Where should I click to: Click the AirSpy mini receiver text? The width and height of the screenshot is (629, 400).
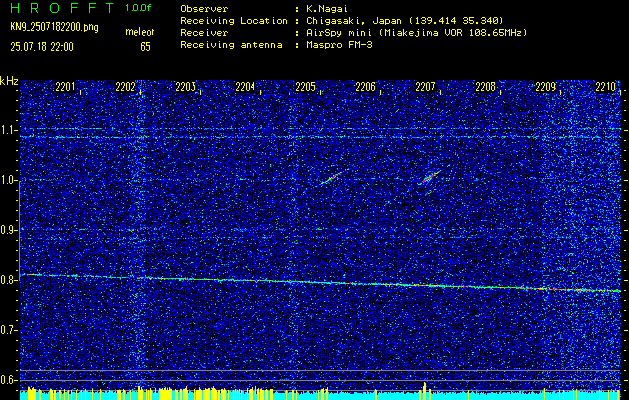pyautogui.click(x=416, y=33)
